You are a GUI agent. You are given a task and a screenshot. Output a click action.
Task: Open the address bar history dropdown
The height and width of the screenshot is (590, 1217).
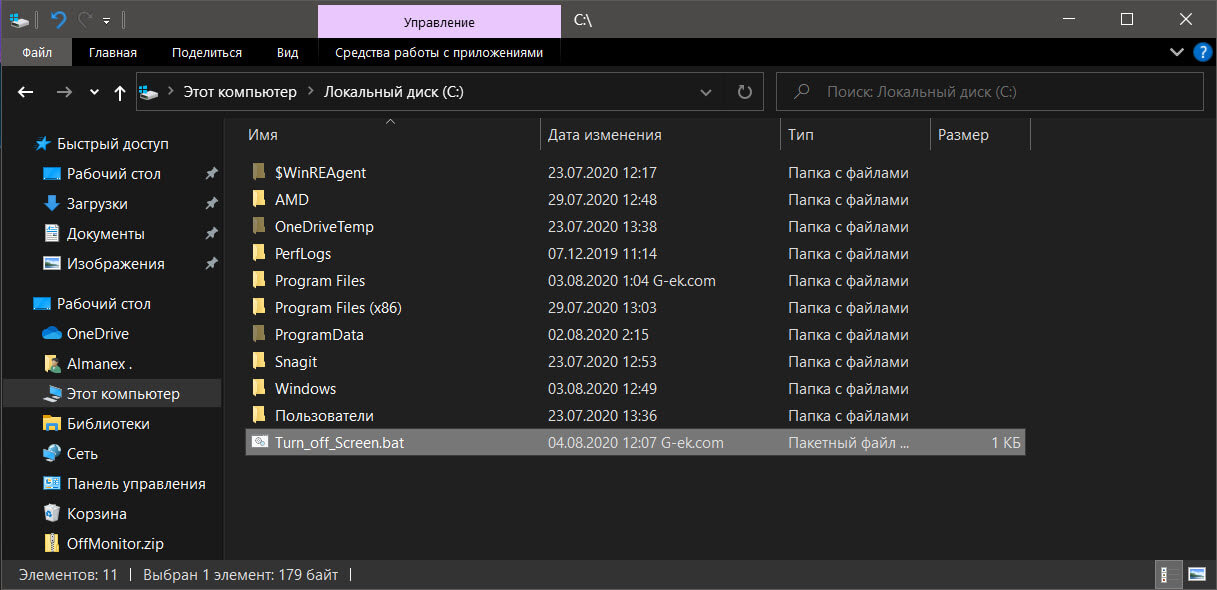pos(706,92)
